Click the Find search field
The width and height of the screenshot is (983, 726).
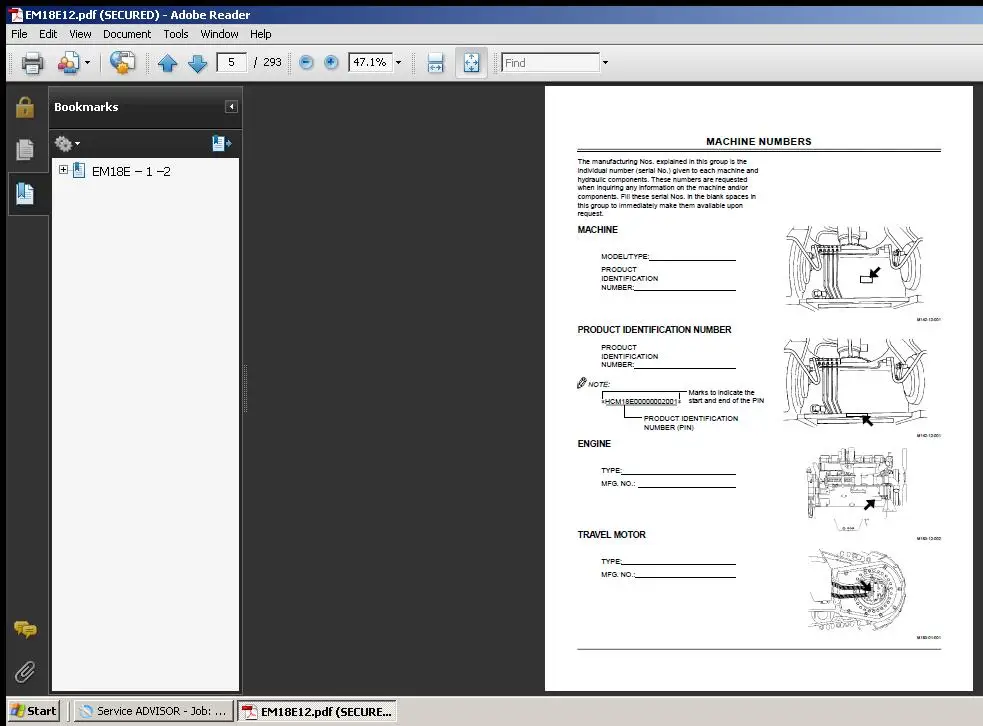(x=550, y=62)
